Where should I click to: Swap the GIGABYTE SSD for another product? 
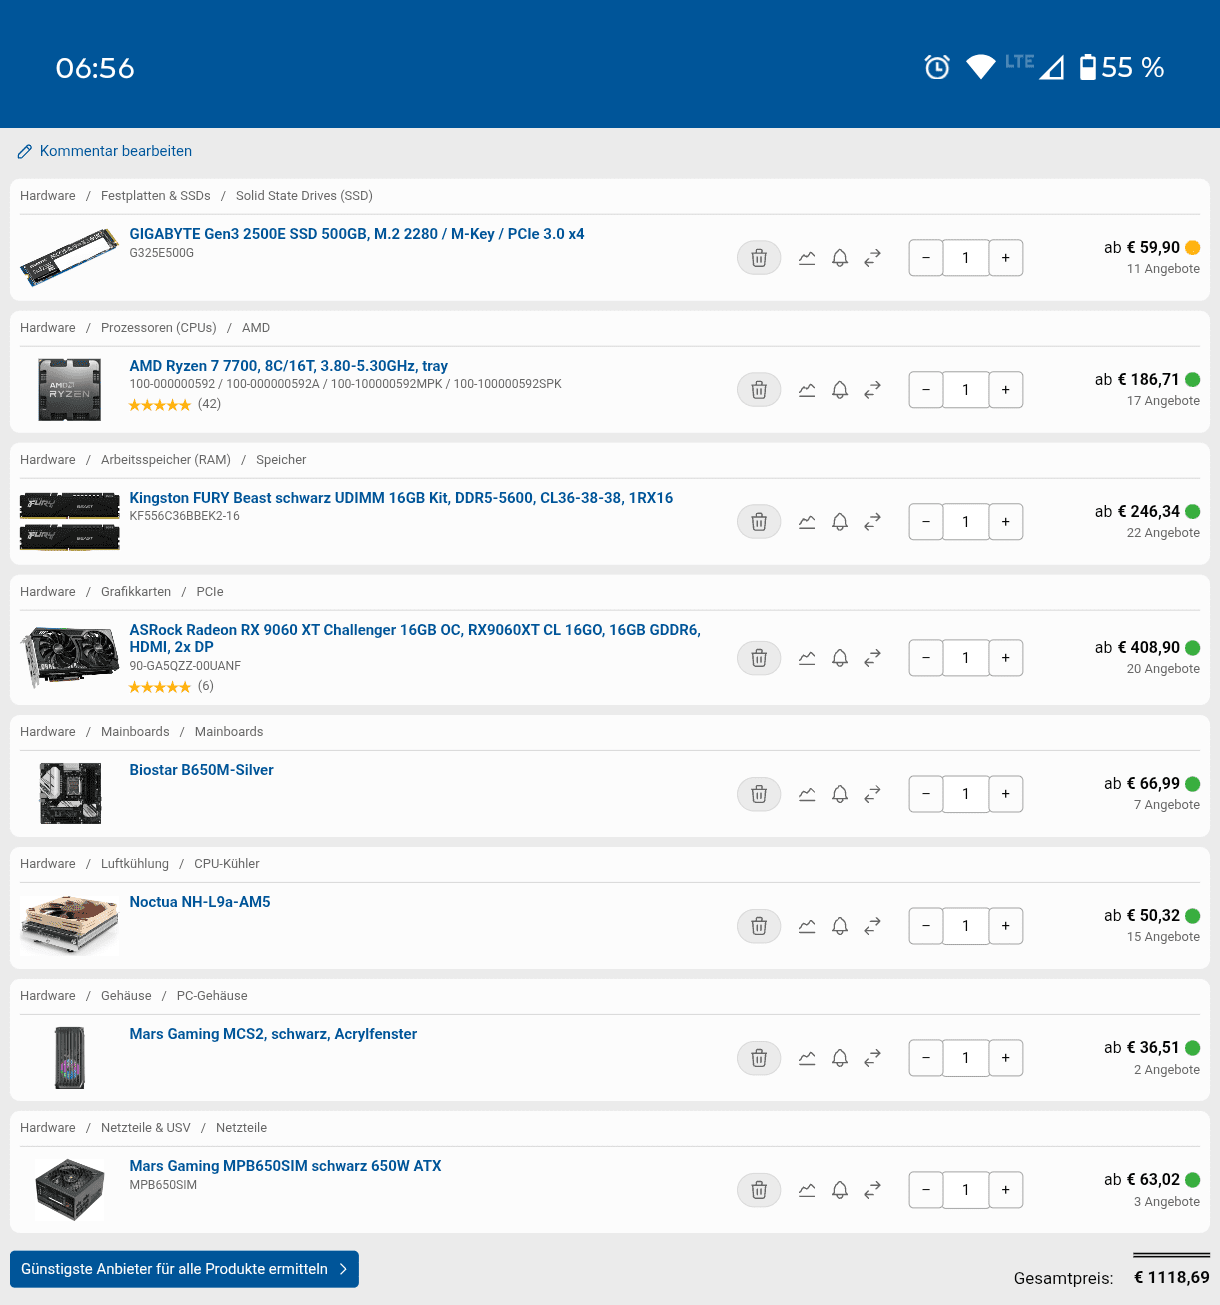(872, 258)
